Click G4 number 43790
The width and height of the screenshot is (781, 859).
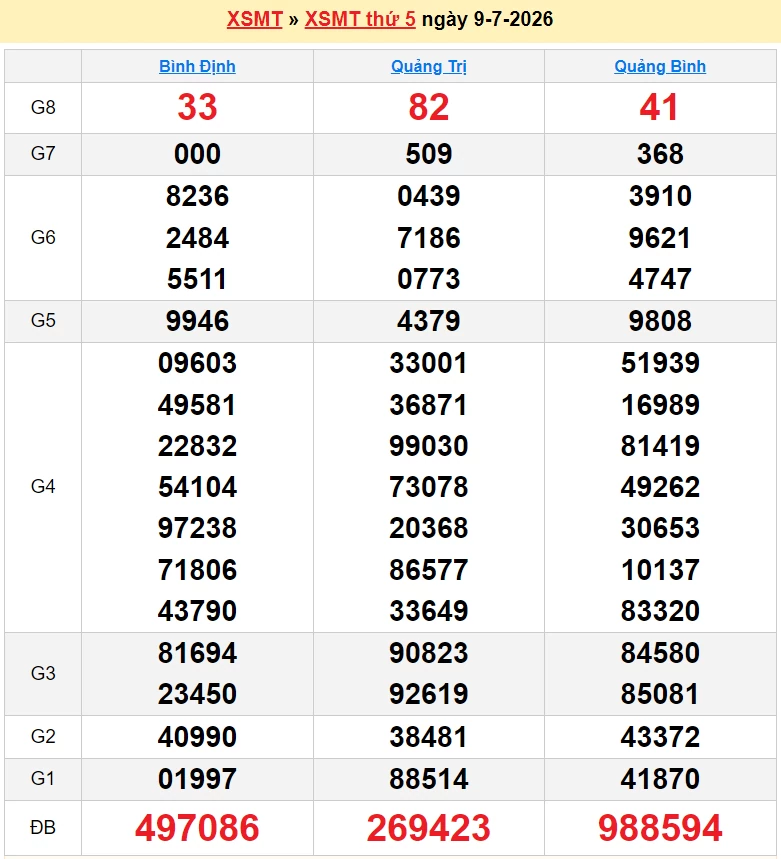point(197,611)
